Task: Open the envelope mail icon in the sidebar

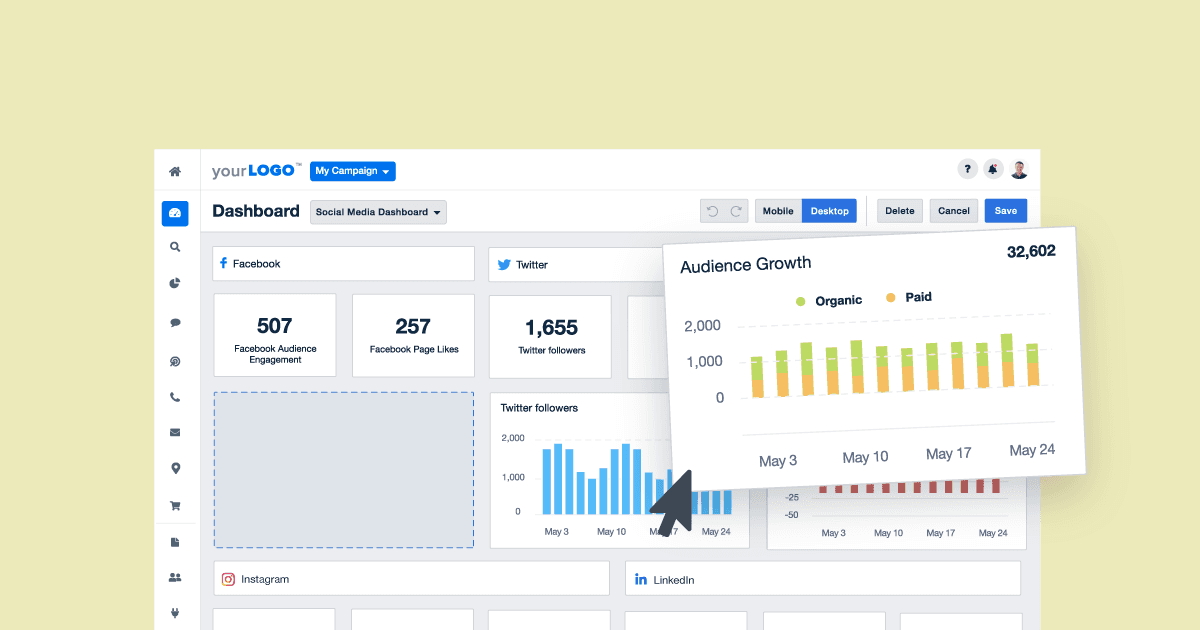Action: point(175,432)
